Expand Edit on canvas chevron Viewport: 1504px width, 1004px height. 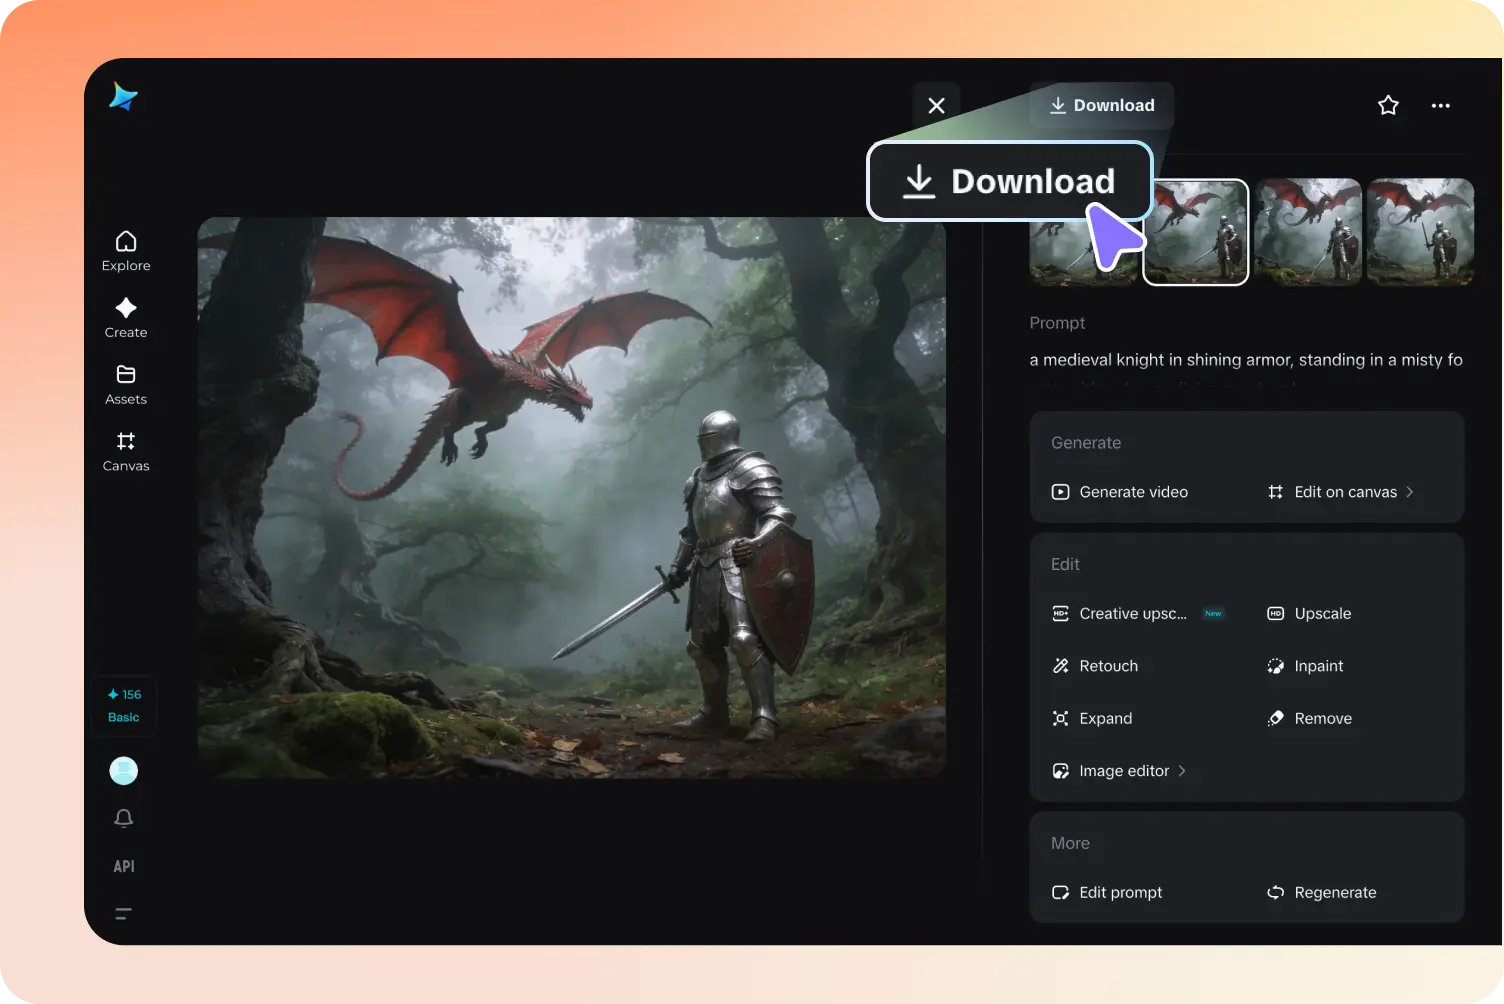(x=1409, y=492)
